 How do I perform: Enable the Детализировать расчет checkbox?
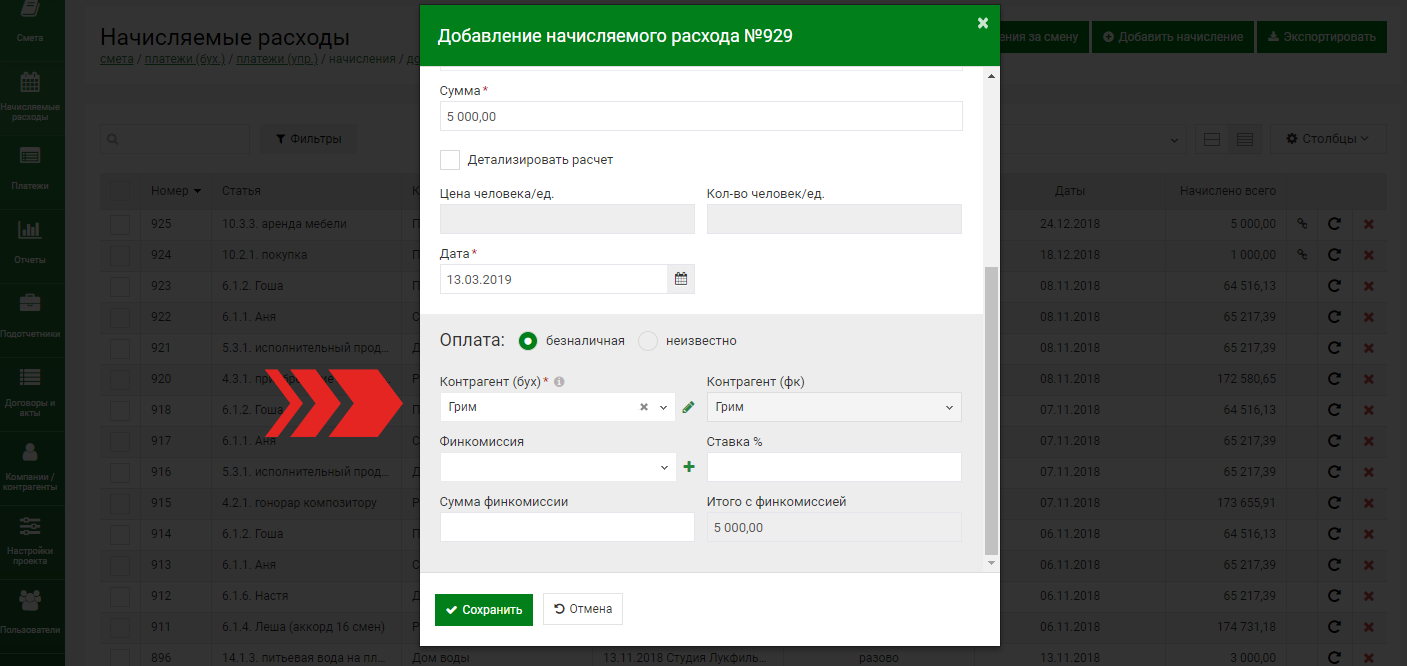(450, 160)
